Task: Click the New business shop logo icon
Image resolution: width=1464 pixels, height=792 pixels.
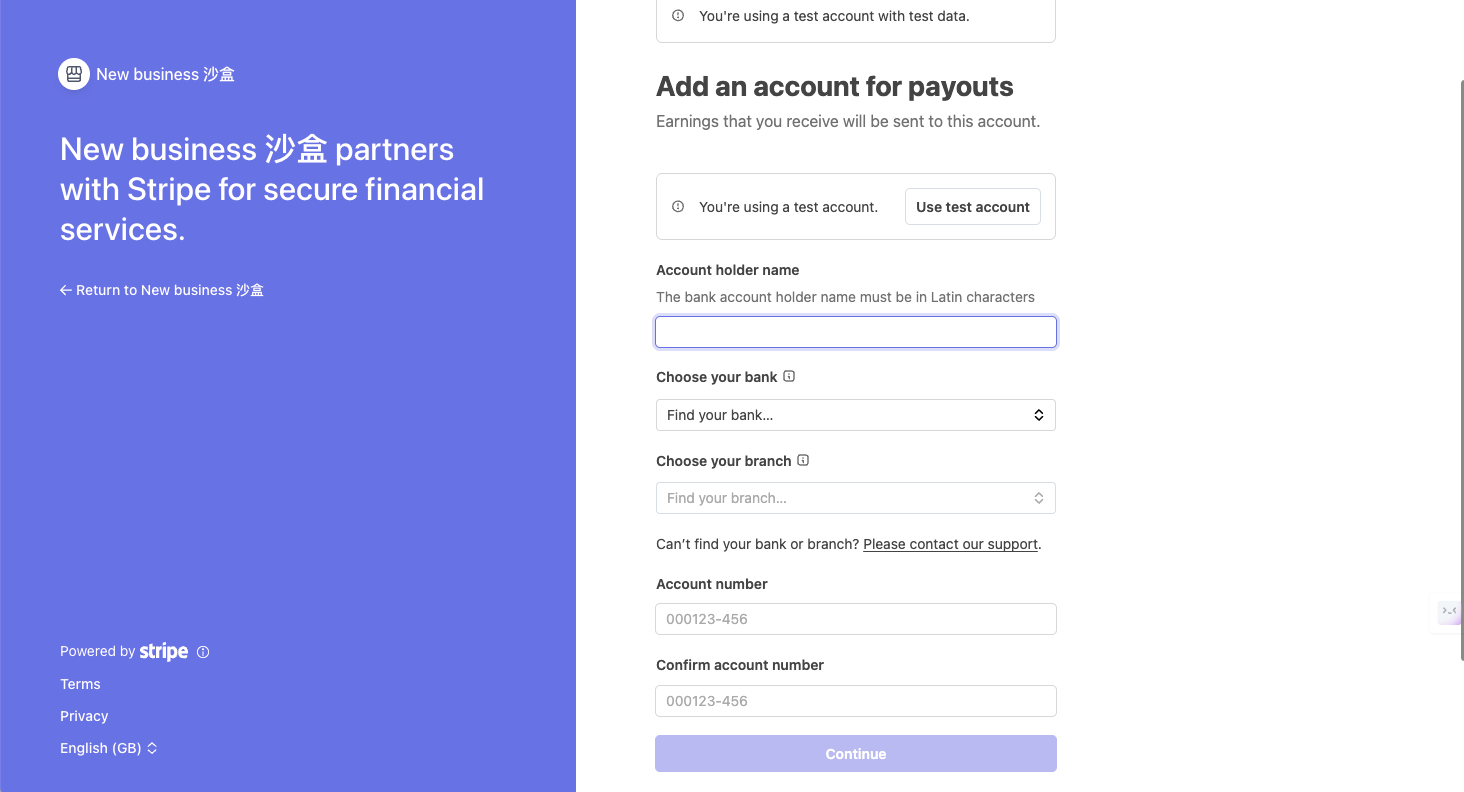Action: pos(74,74)
